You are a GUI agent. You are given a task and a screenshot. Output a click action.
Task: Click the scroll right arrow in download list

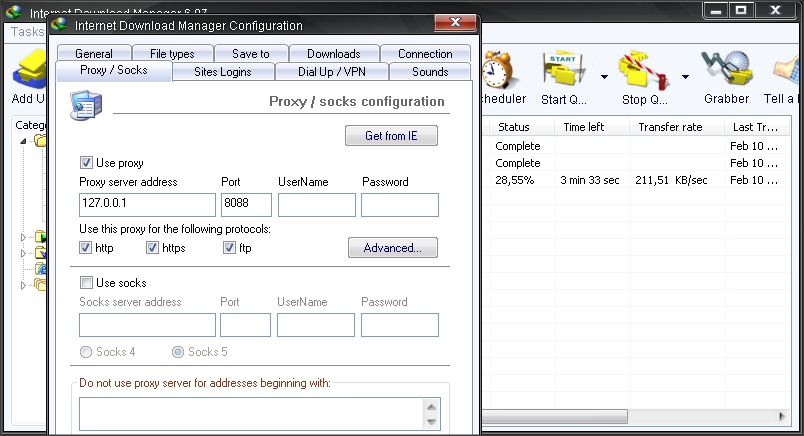[781, 416]
